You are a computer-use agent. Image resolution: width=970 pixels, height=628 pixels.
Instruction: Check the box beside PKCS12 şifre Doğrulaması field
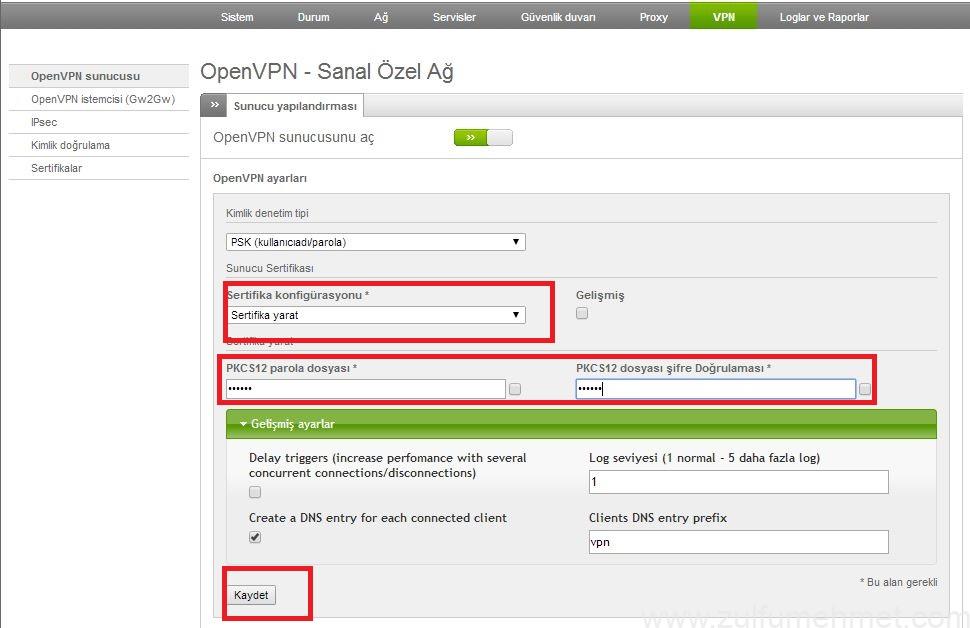pyautogui.click(x=865, y=389)
